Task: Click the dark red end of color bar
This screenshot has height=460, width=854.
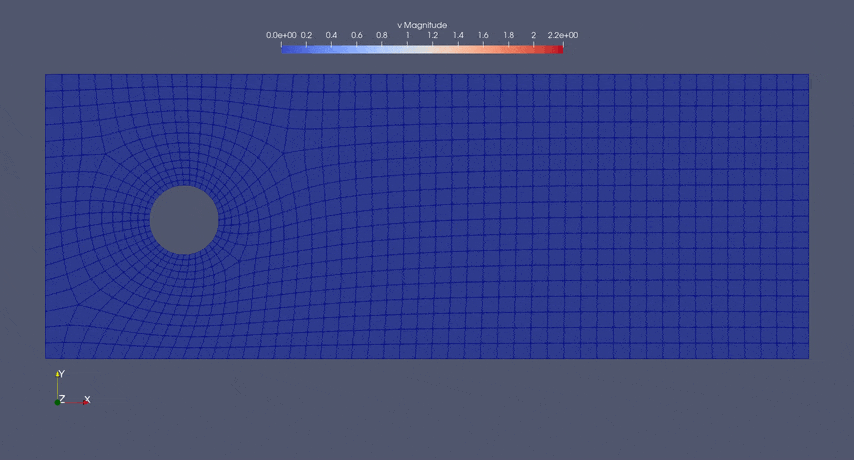Action: click(x=559, y=47)
